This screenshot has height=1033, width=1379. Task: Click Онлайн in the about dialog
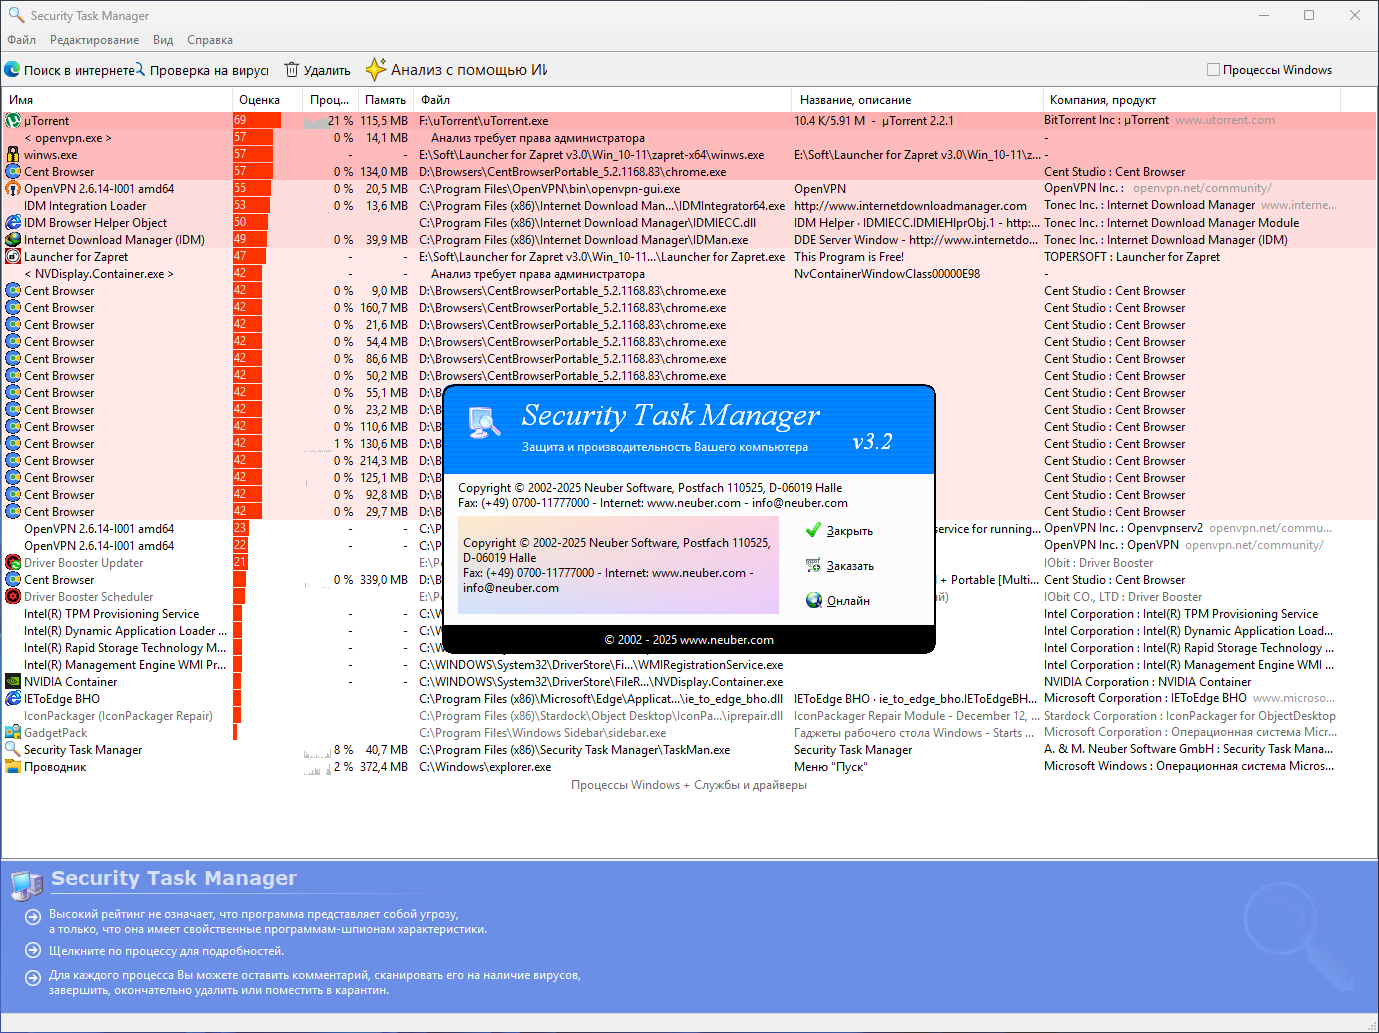(x=848, y=601)
